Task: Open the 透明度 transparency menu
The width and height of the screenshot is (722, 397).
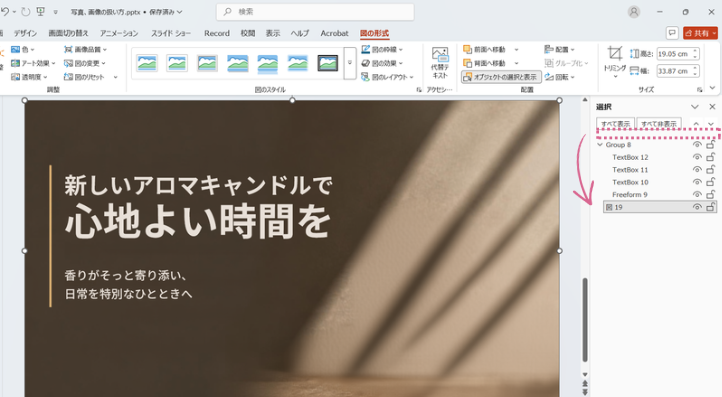Action: pos(29,77)
